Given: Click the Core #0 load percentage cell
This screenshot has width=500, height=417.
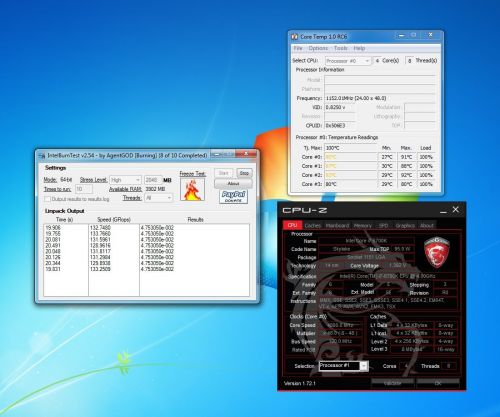Looking at the screenshot, I should coord(426,157).
